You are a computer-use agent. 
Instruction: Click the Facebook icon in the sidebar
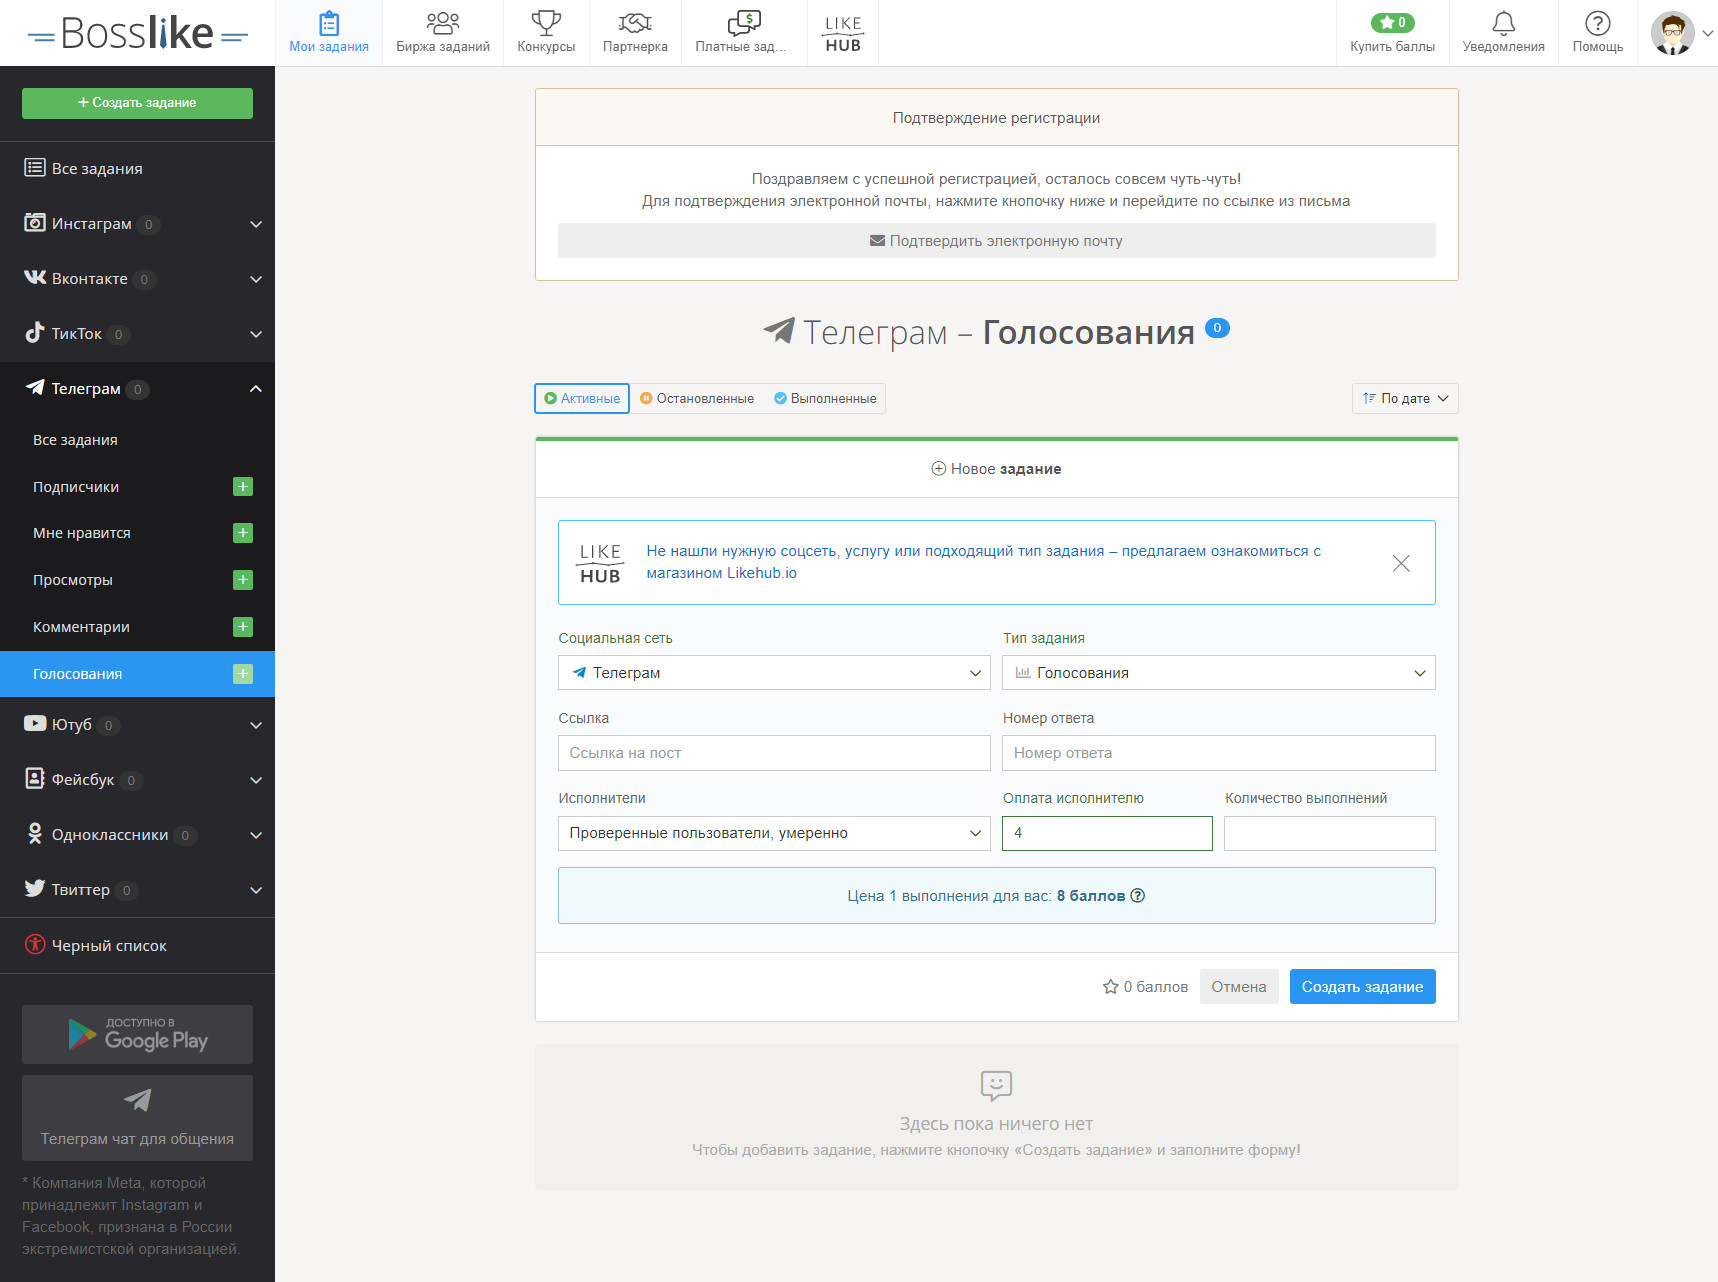pos(35,779)
